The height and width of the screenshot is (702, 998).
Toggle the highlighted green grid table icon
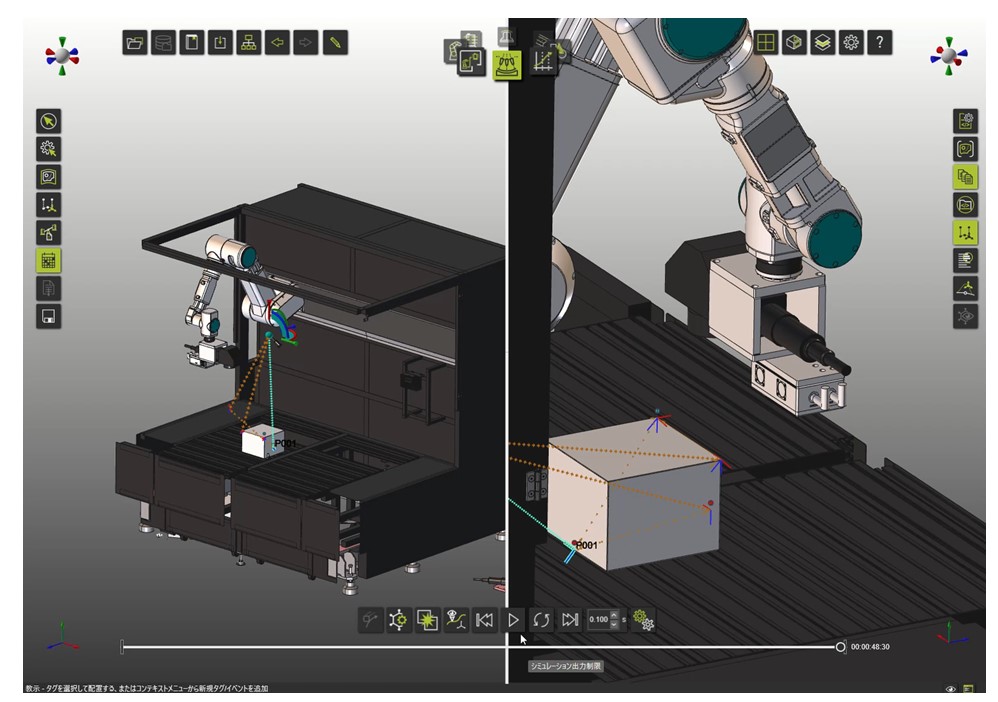coord(48,261)
